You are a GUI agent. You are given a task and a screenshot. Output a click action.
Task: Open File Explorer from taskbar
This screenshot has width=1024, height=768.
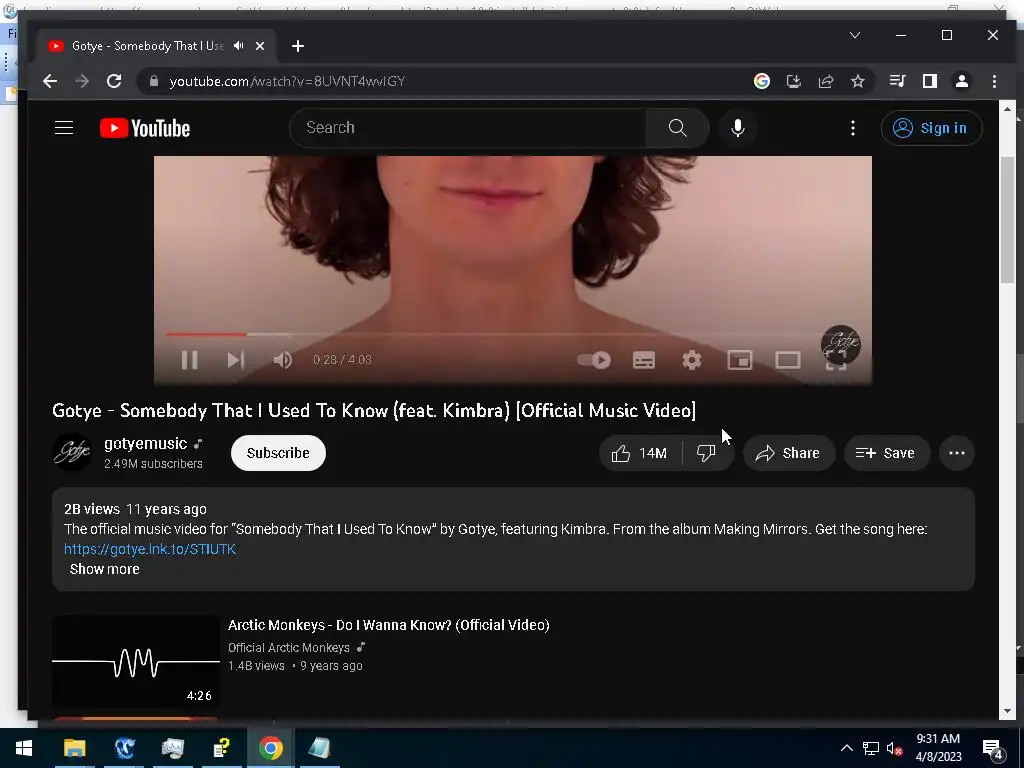tap(74, 748)
